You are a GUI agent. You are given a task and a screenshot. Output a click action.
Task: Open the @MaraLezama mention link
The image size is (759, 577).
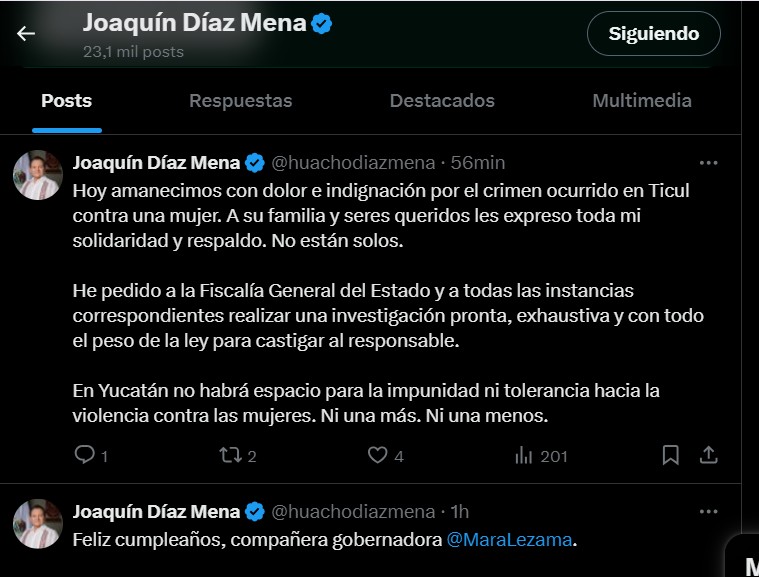(x=510, y=540)
